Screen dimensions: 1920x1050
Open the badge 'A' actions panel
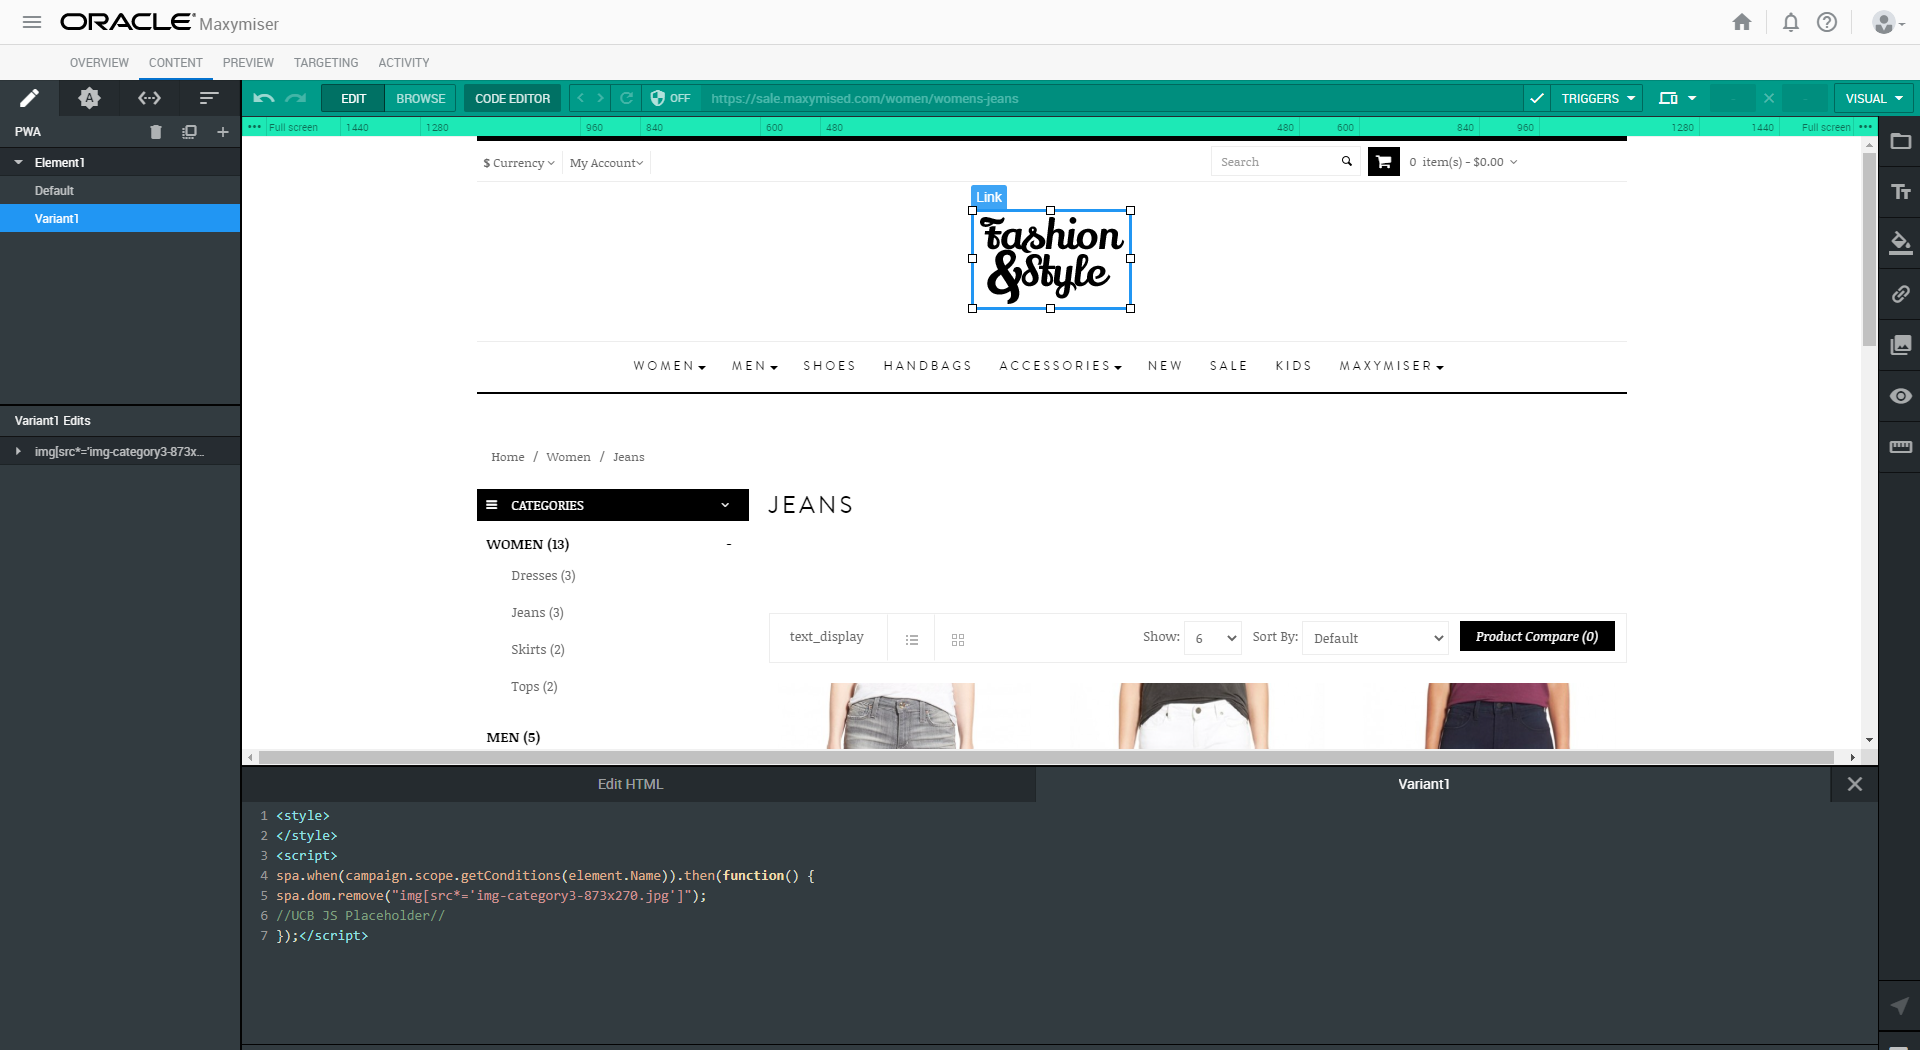89,98
